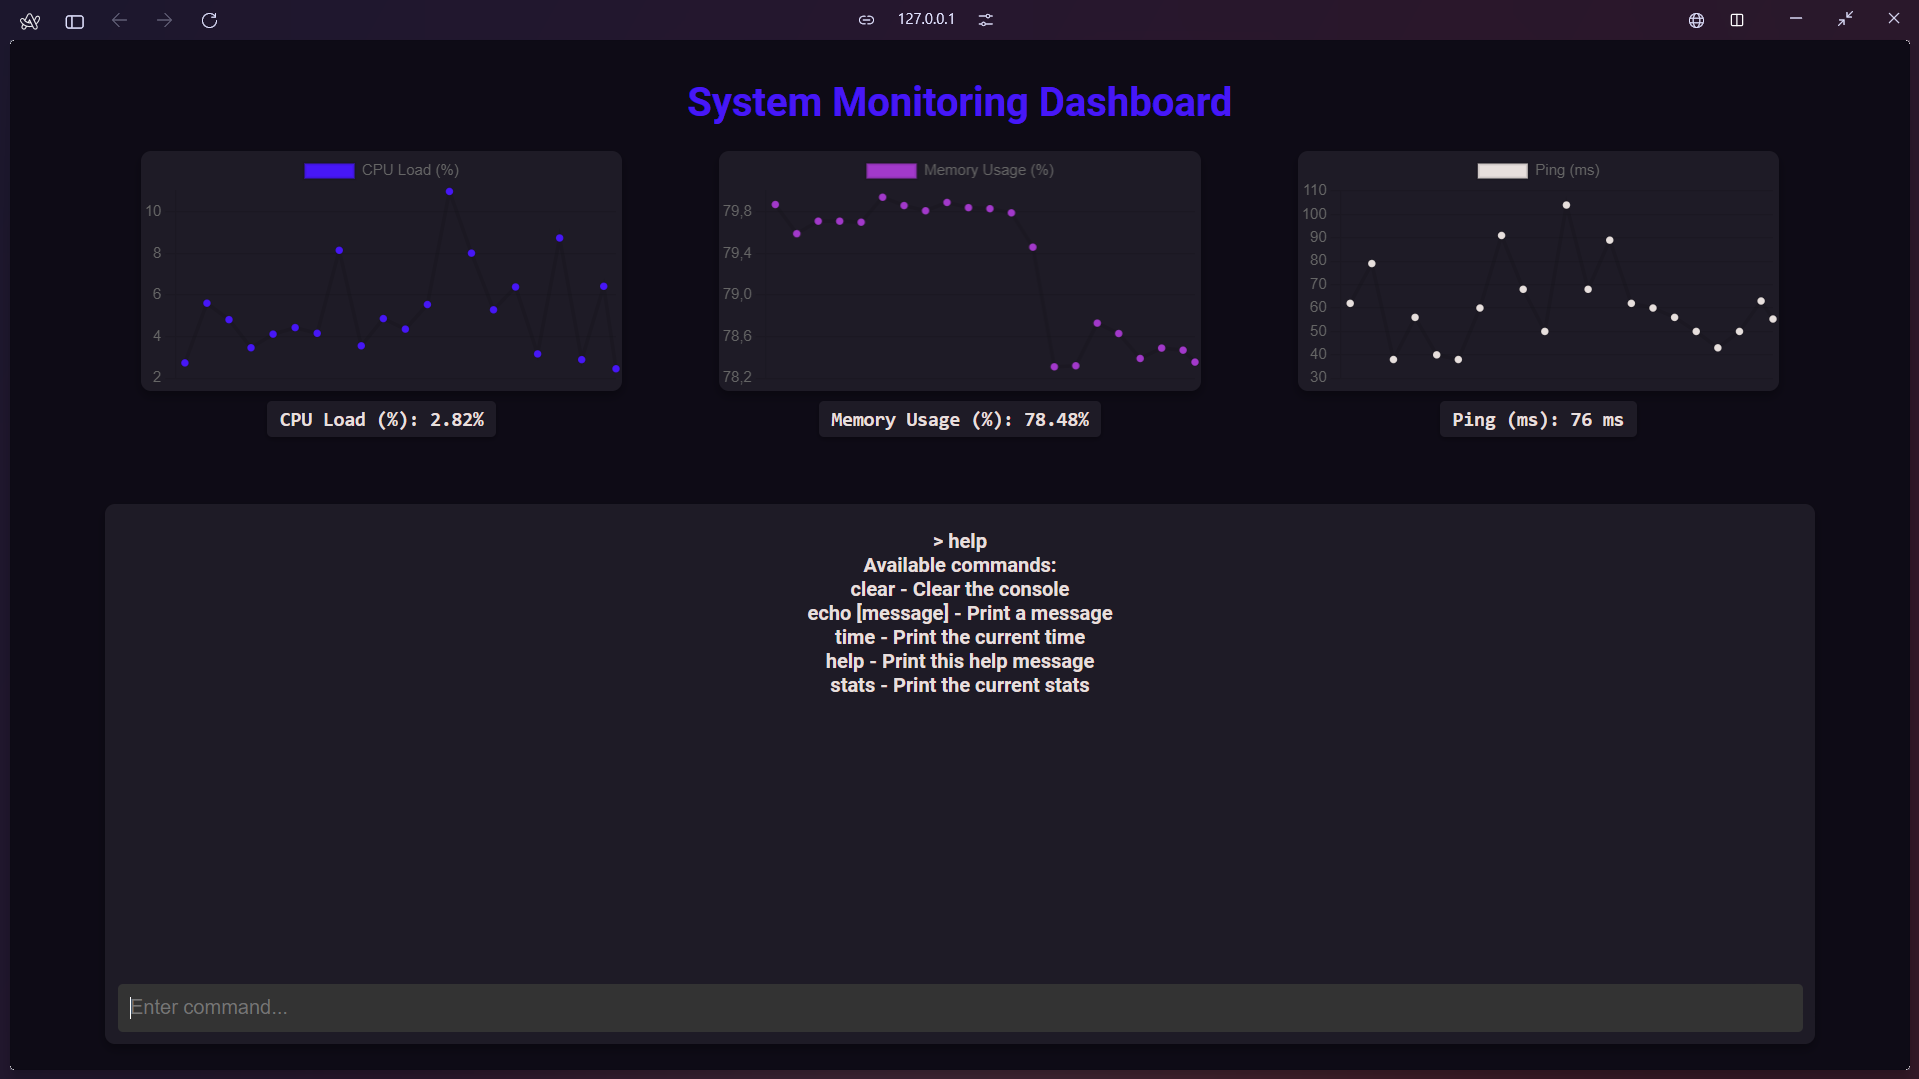This screenshot has width=1919, height=1079.
Task: Click the globe icon in the title bar
Action: (1696, 20)
